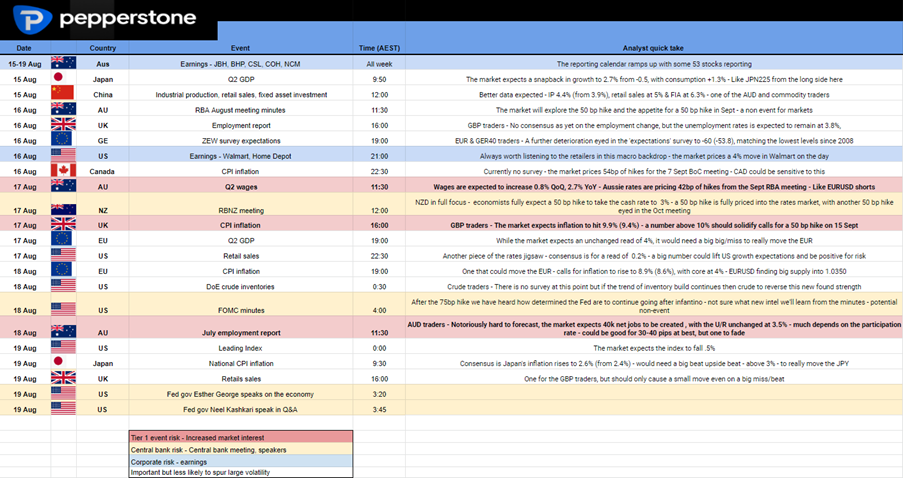Click the 'Important but less likely' legend entry

click(x=241, y=472)
